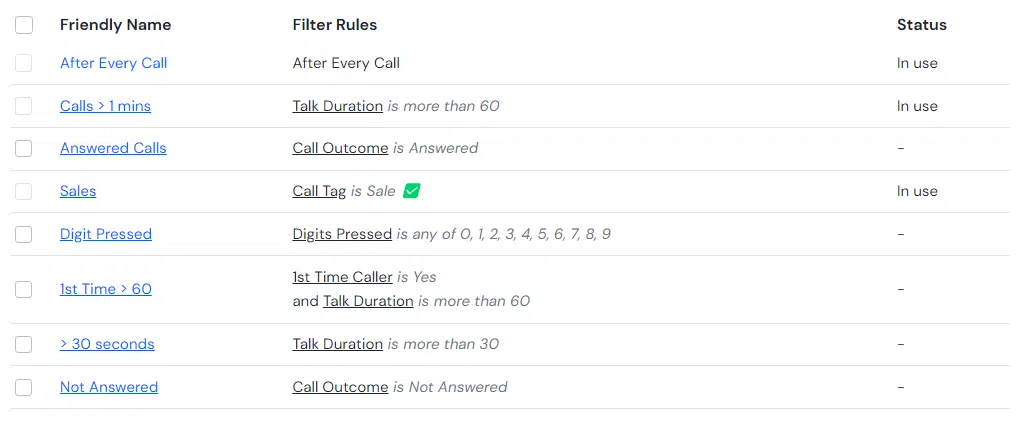Screen dimensions: 1020x432
Task: Click the Friendly Name column header
Action: click(x=116, y=25)
